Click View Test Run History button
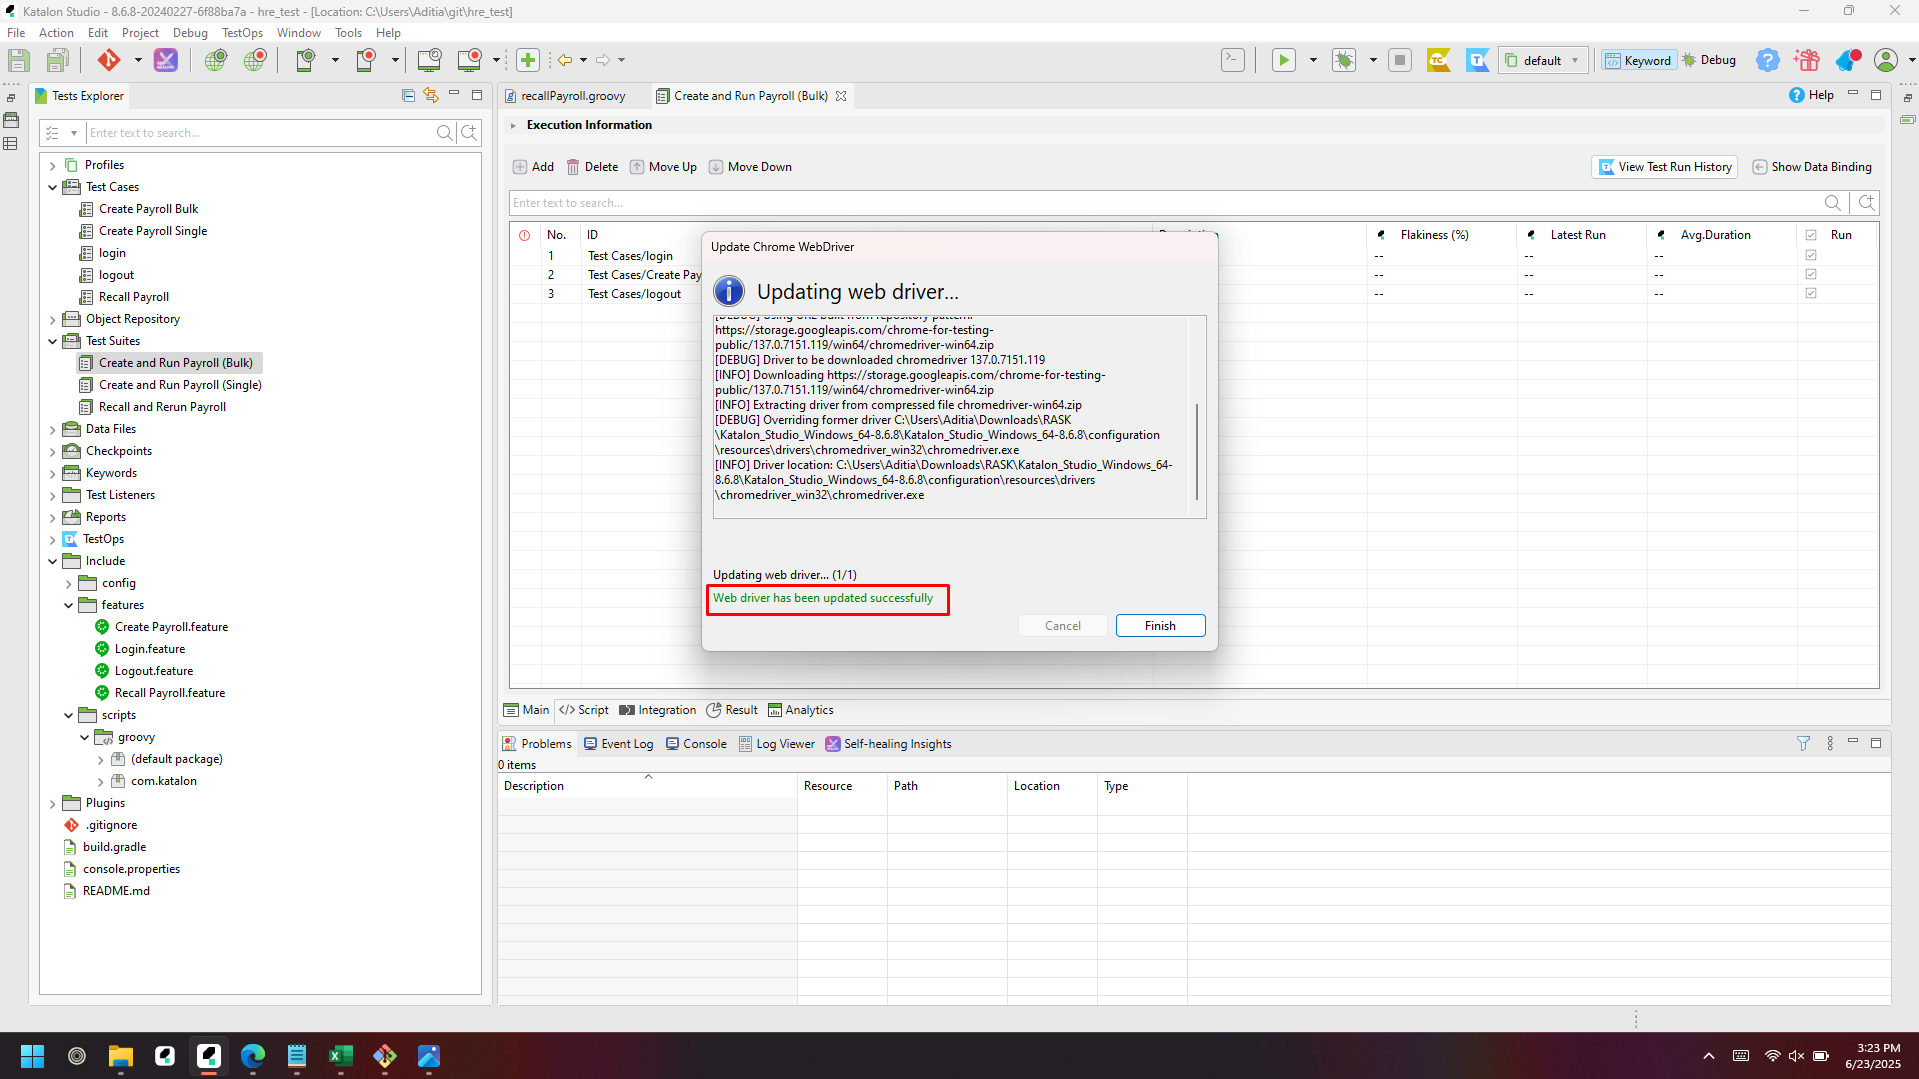Screen dimensions: 1919x1079 [1664, 167]
